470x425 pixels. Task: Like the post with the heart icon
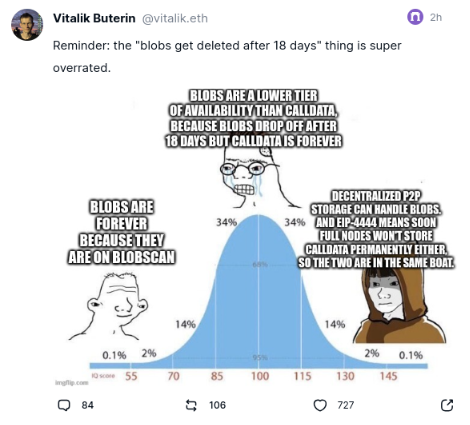pos(320,405)
